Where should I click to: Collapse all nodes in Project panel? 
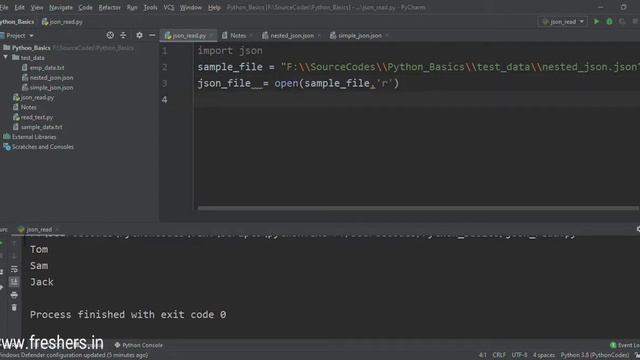coord(123,36)
